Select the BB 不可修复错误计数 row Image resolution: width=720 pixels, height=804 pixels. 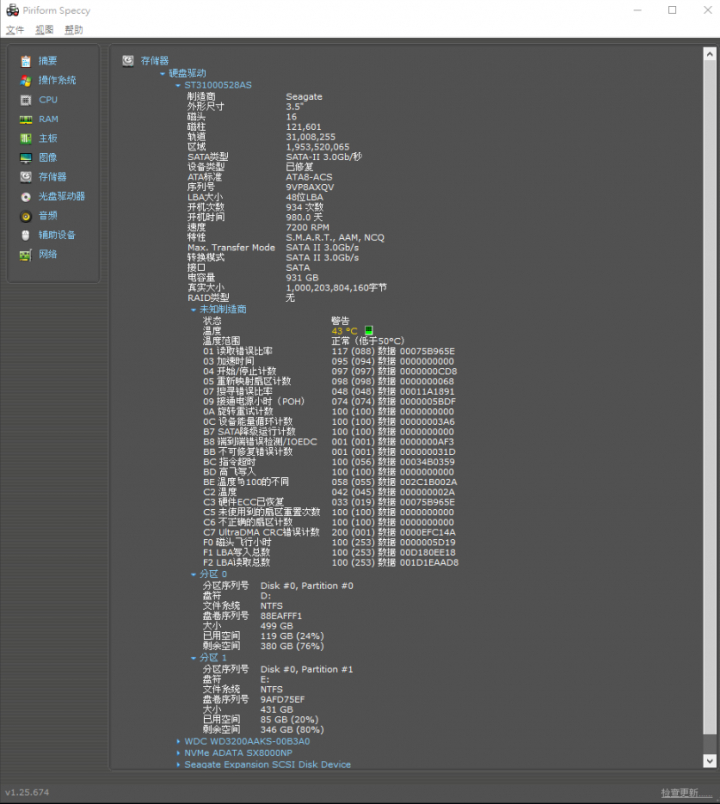click(329, 452)
